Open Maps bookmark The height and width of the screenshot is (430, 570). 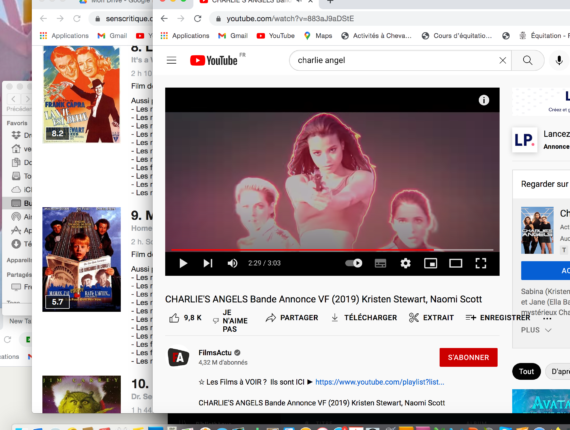tap(318, 36)
